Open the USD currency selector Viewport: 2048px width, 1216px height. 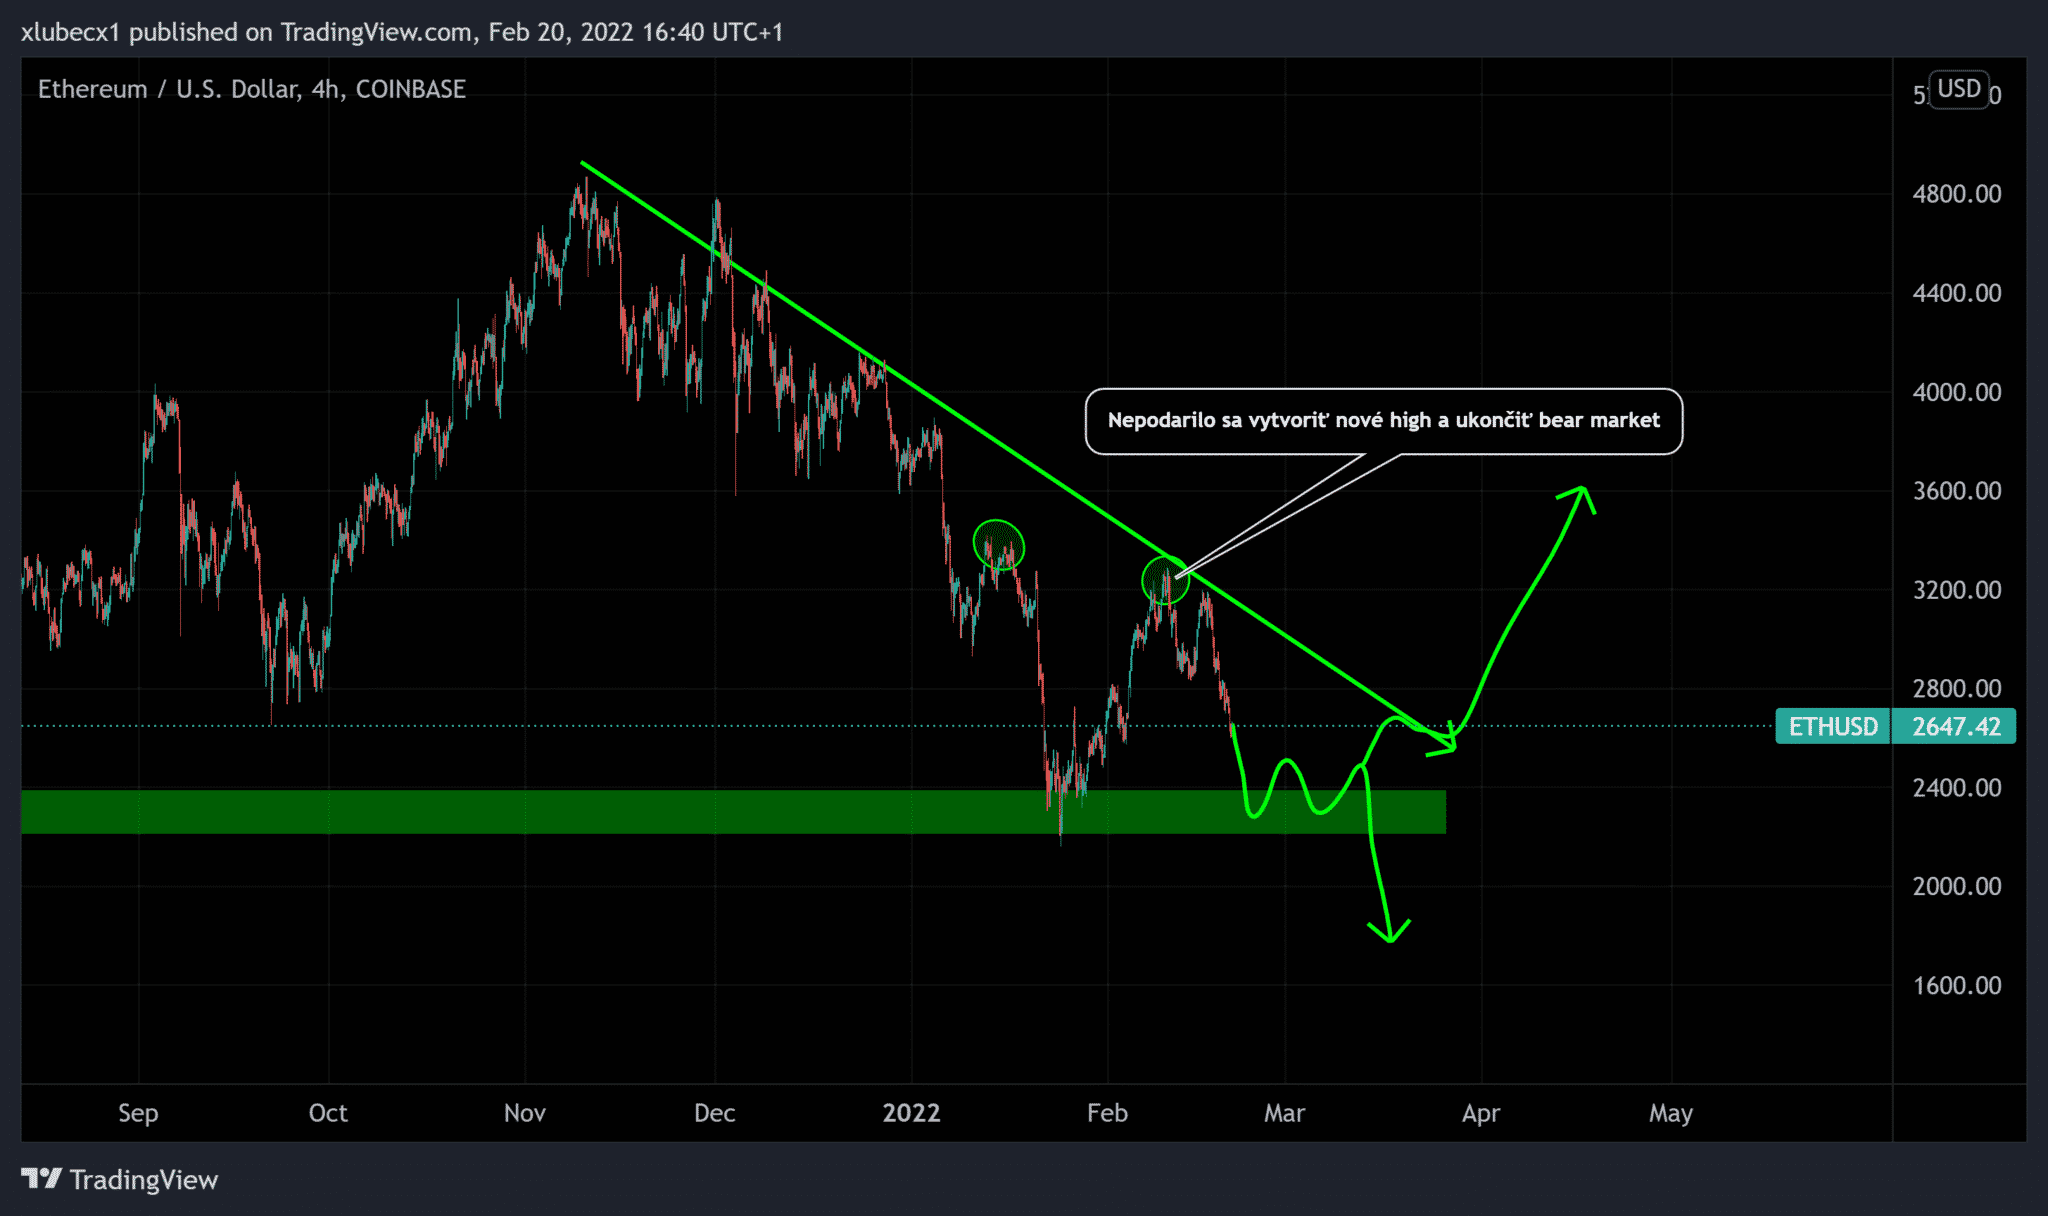[x=1958, y=89]
